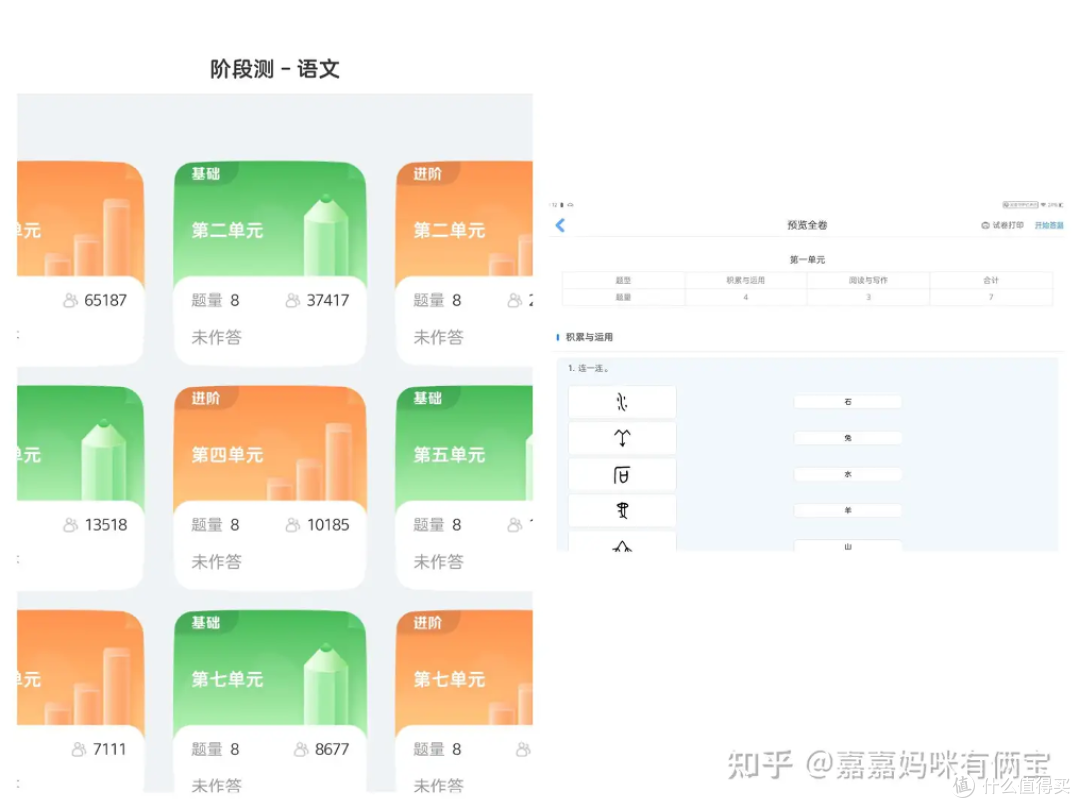Click 基础 tag on green 第七单元 card
1080x808 pixels.
(205, 623)
